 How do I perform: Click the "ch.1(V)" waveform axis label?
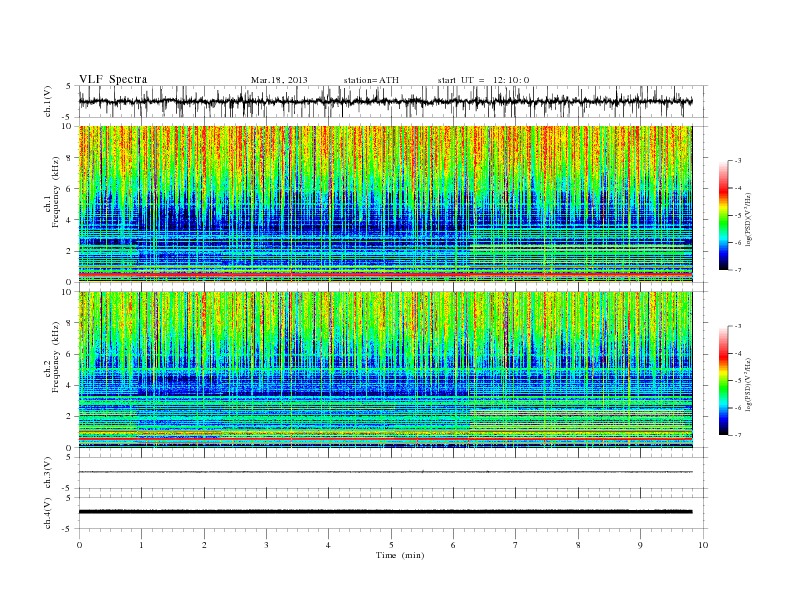(x=48, y=101)
